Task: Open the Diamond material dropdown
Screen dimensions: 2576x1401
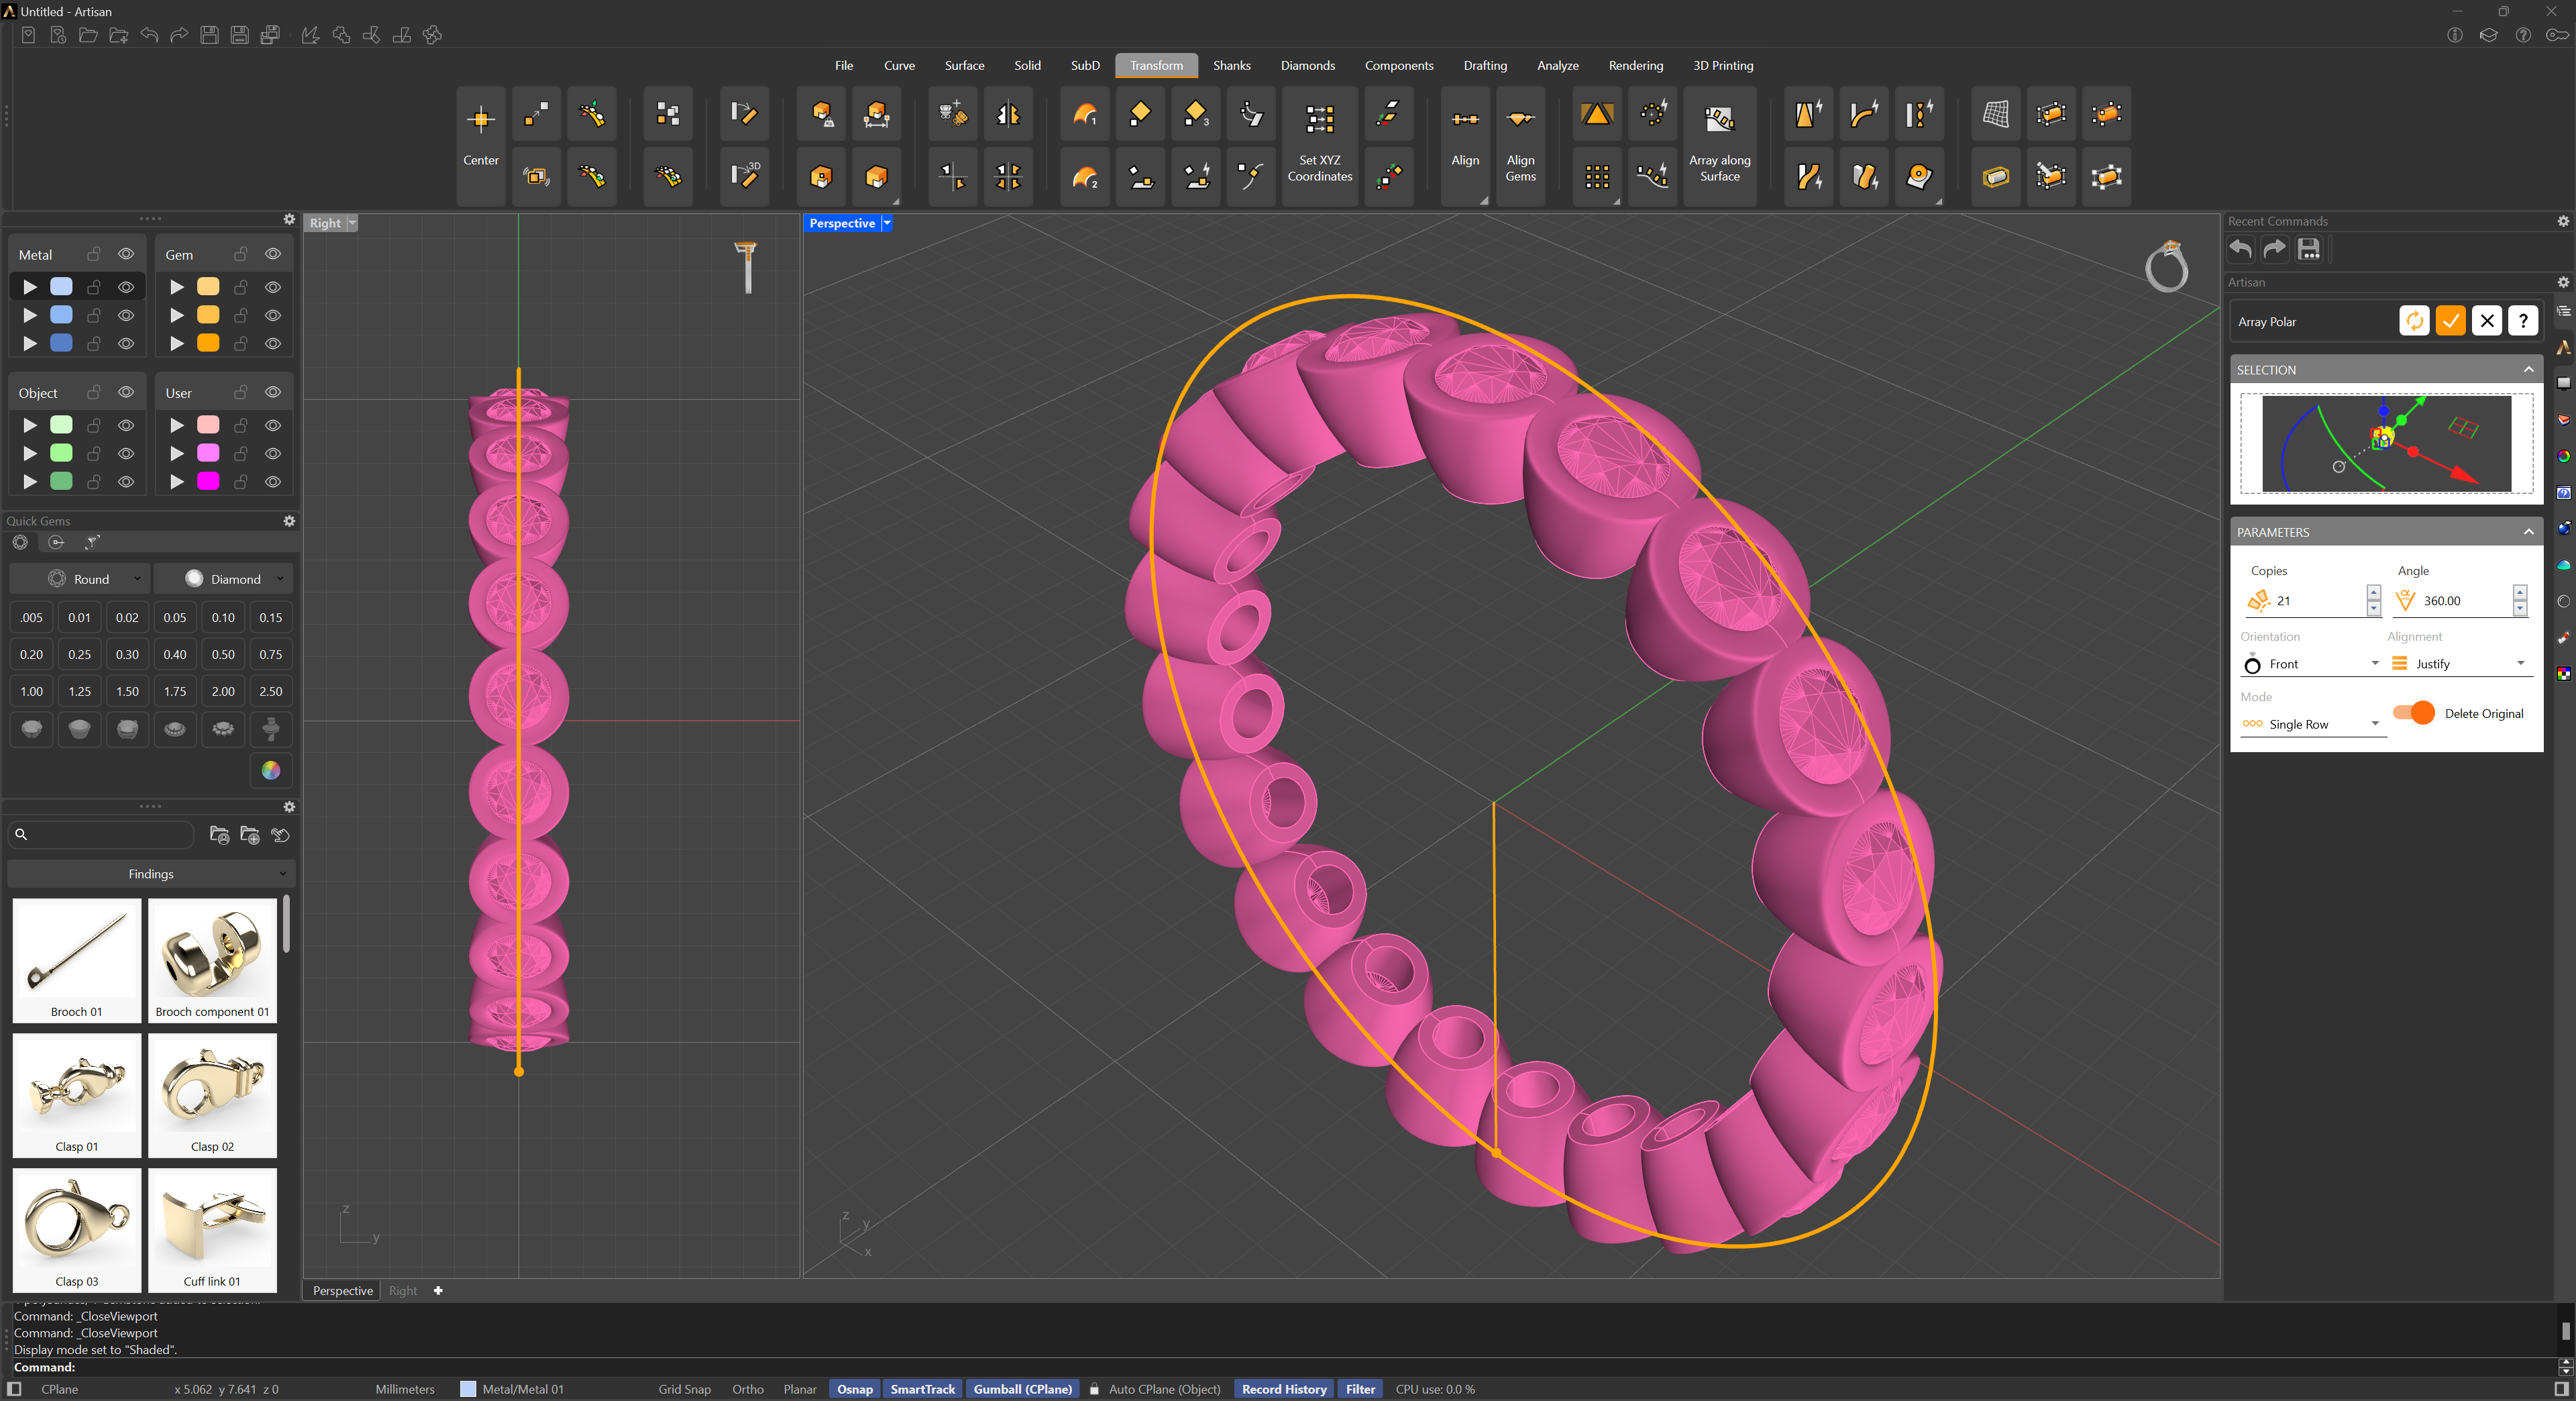Action: click(x=224, y=579)
